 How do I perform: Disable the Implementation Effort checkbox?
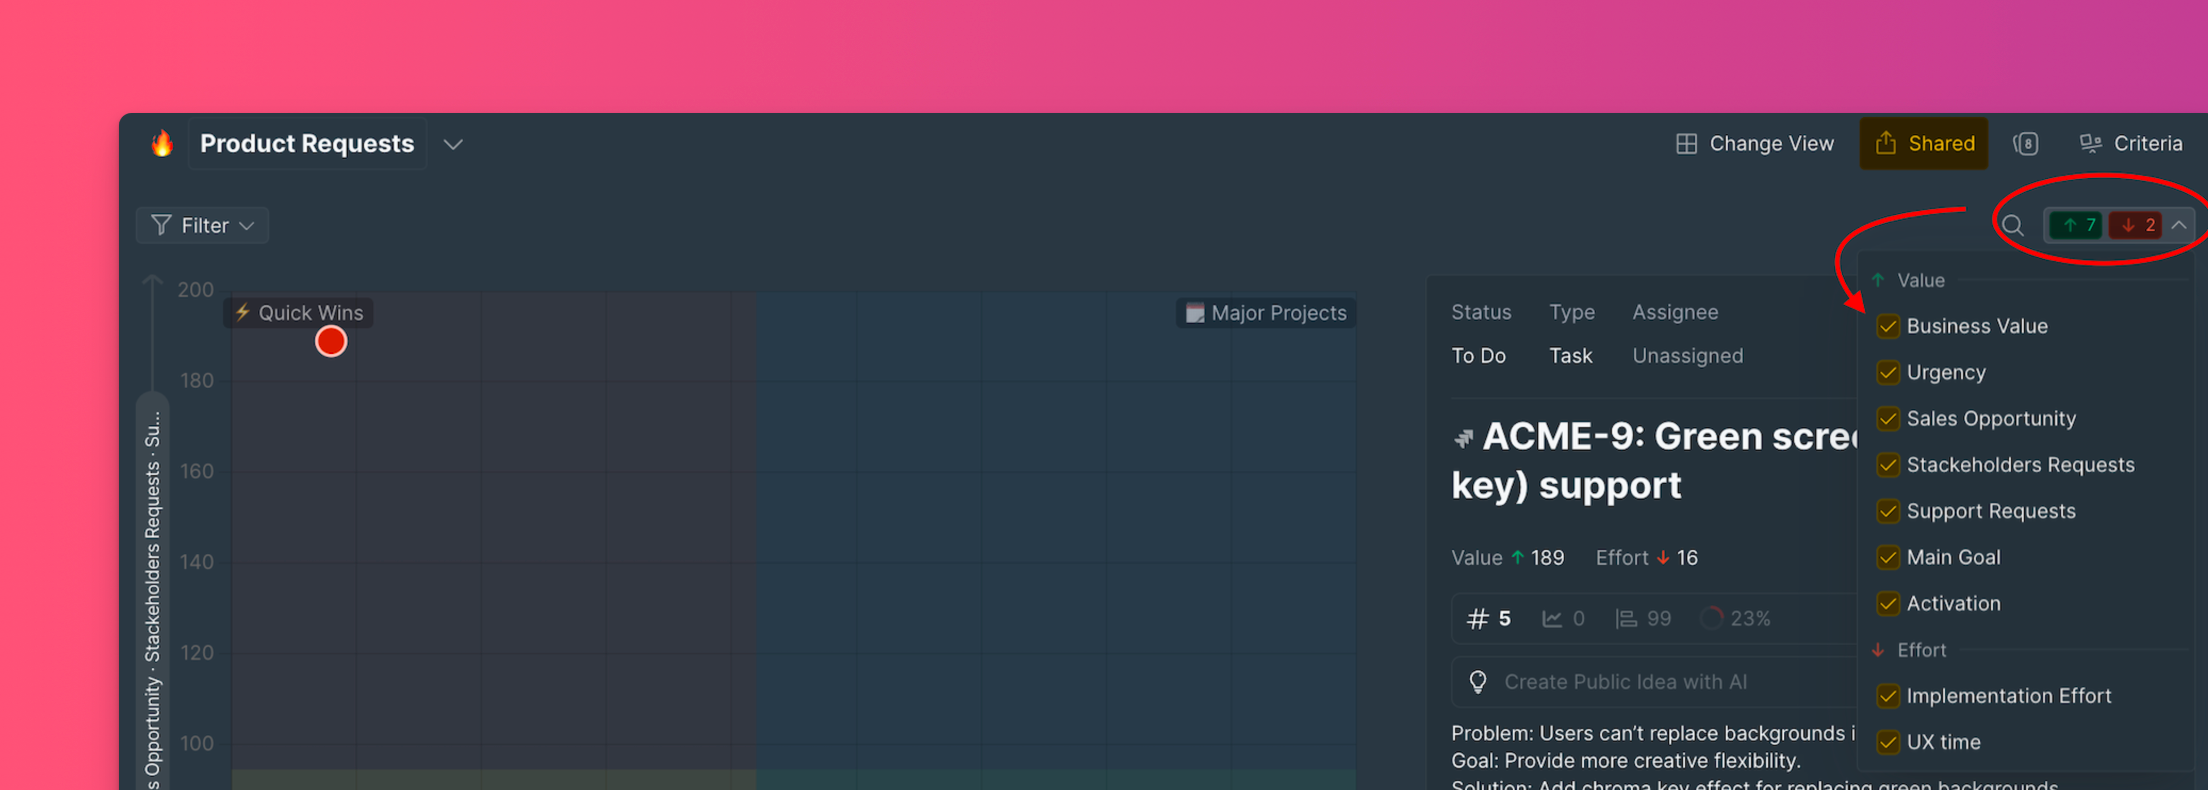(1888, 696)
